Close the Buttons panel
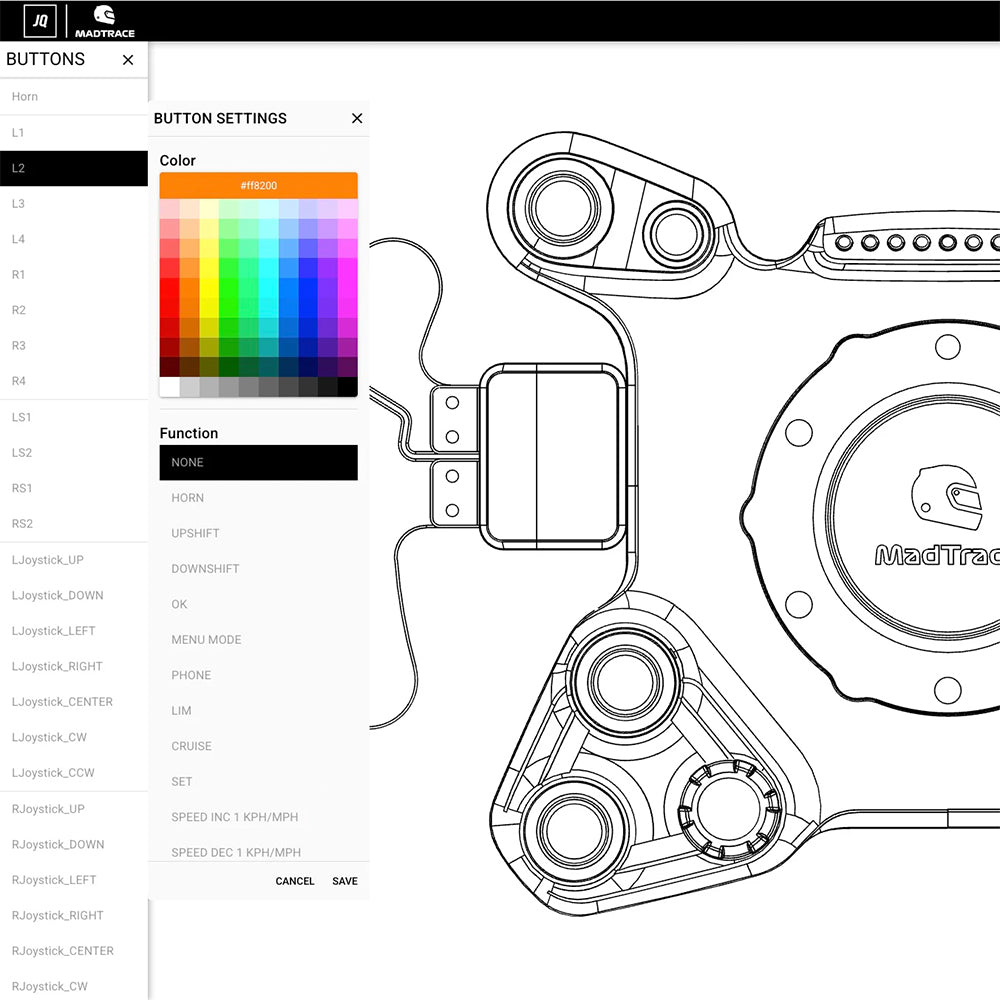The height and width of the screenshot is (1000, 1000). click(x=128, y=60)
